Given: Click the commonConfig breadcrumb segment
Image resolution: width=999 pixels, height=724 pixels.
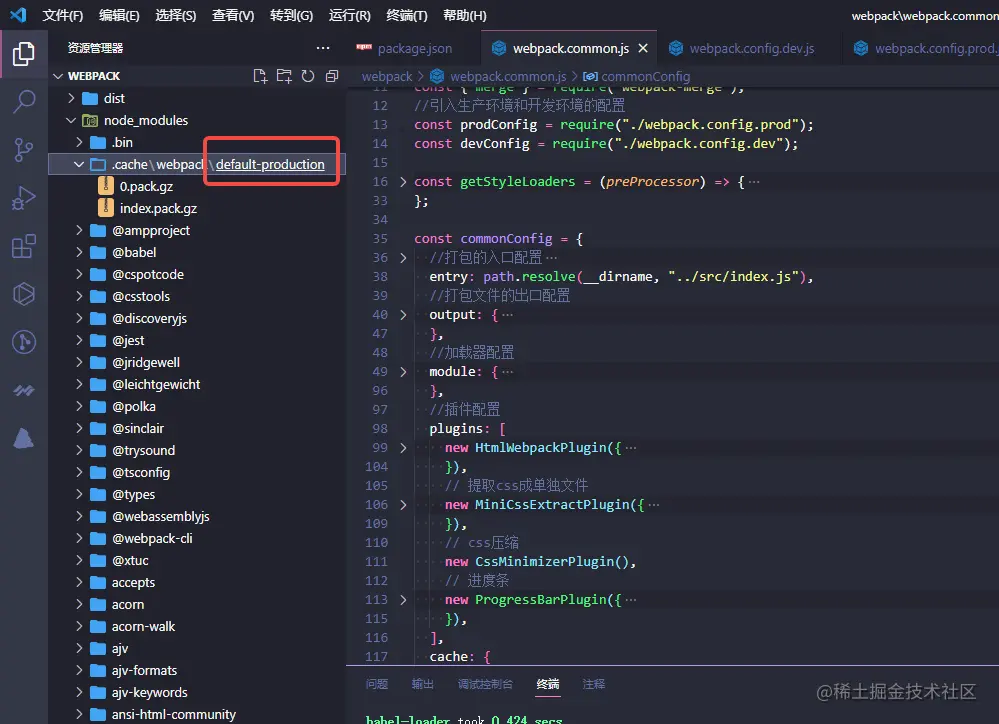Looking at the screenshot, I should click(637, 76).
